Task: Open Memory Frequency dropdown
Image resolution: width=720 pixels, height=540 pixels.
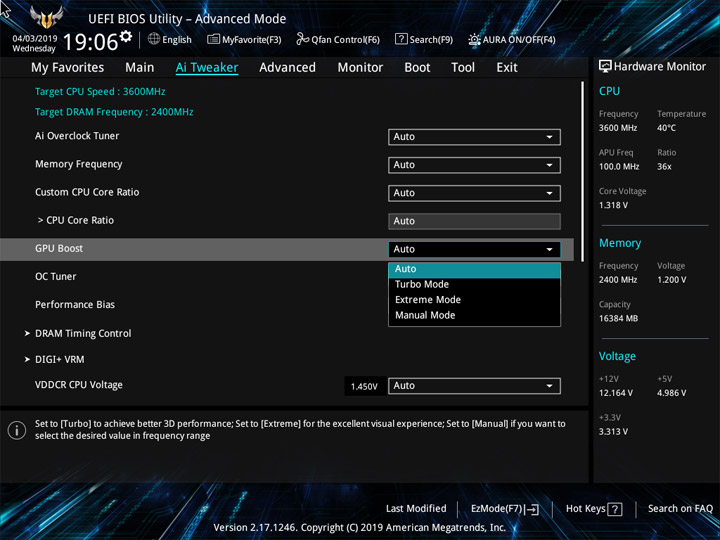Action: point(474,165)
